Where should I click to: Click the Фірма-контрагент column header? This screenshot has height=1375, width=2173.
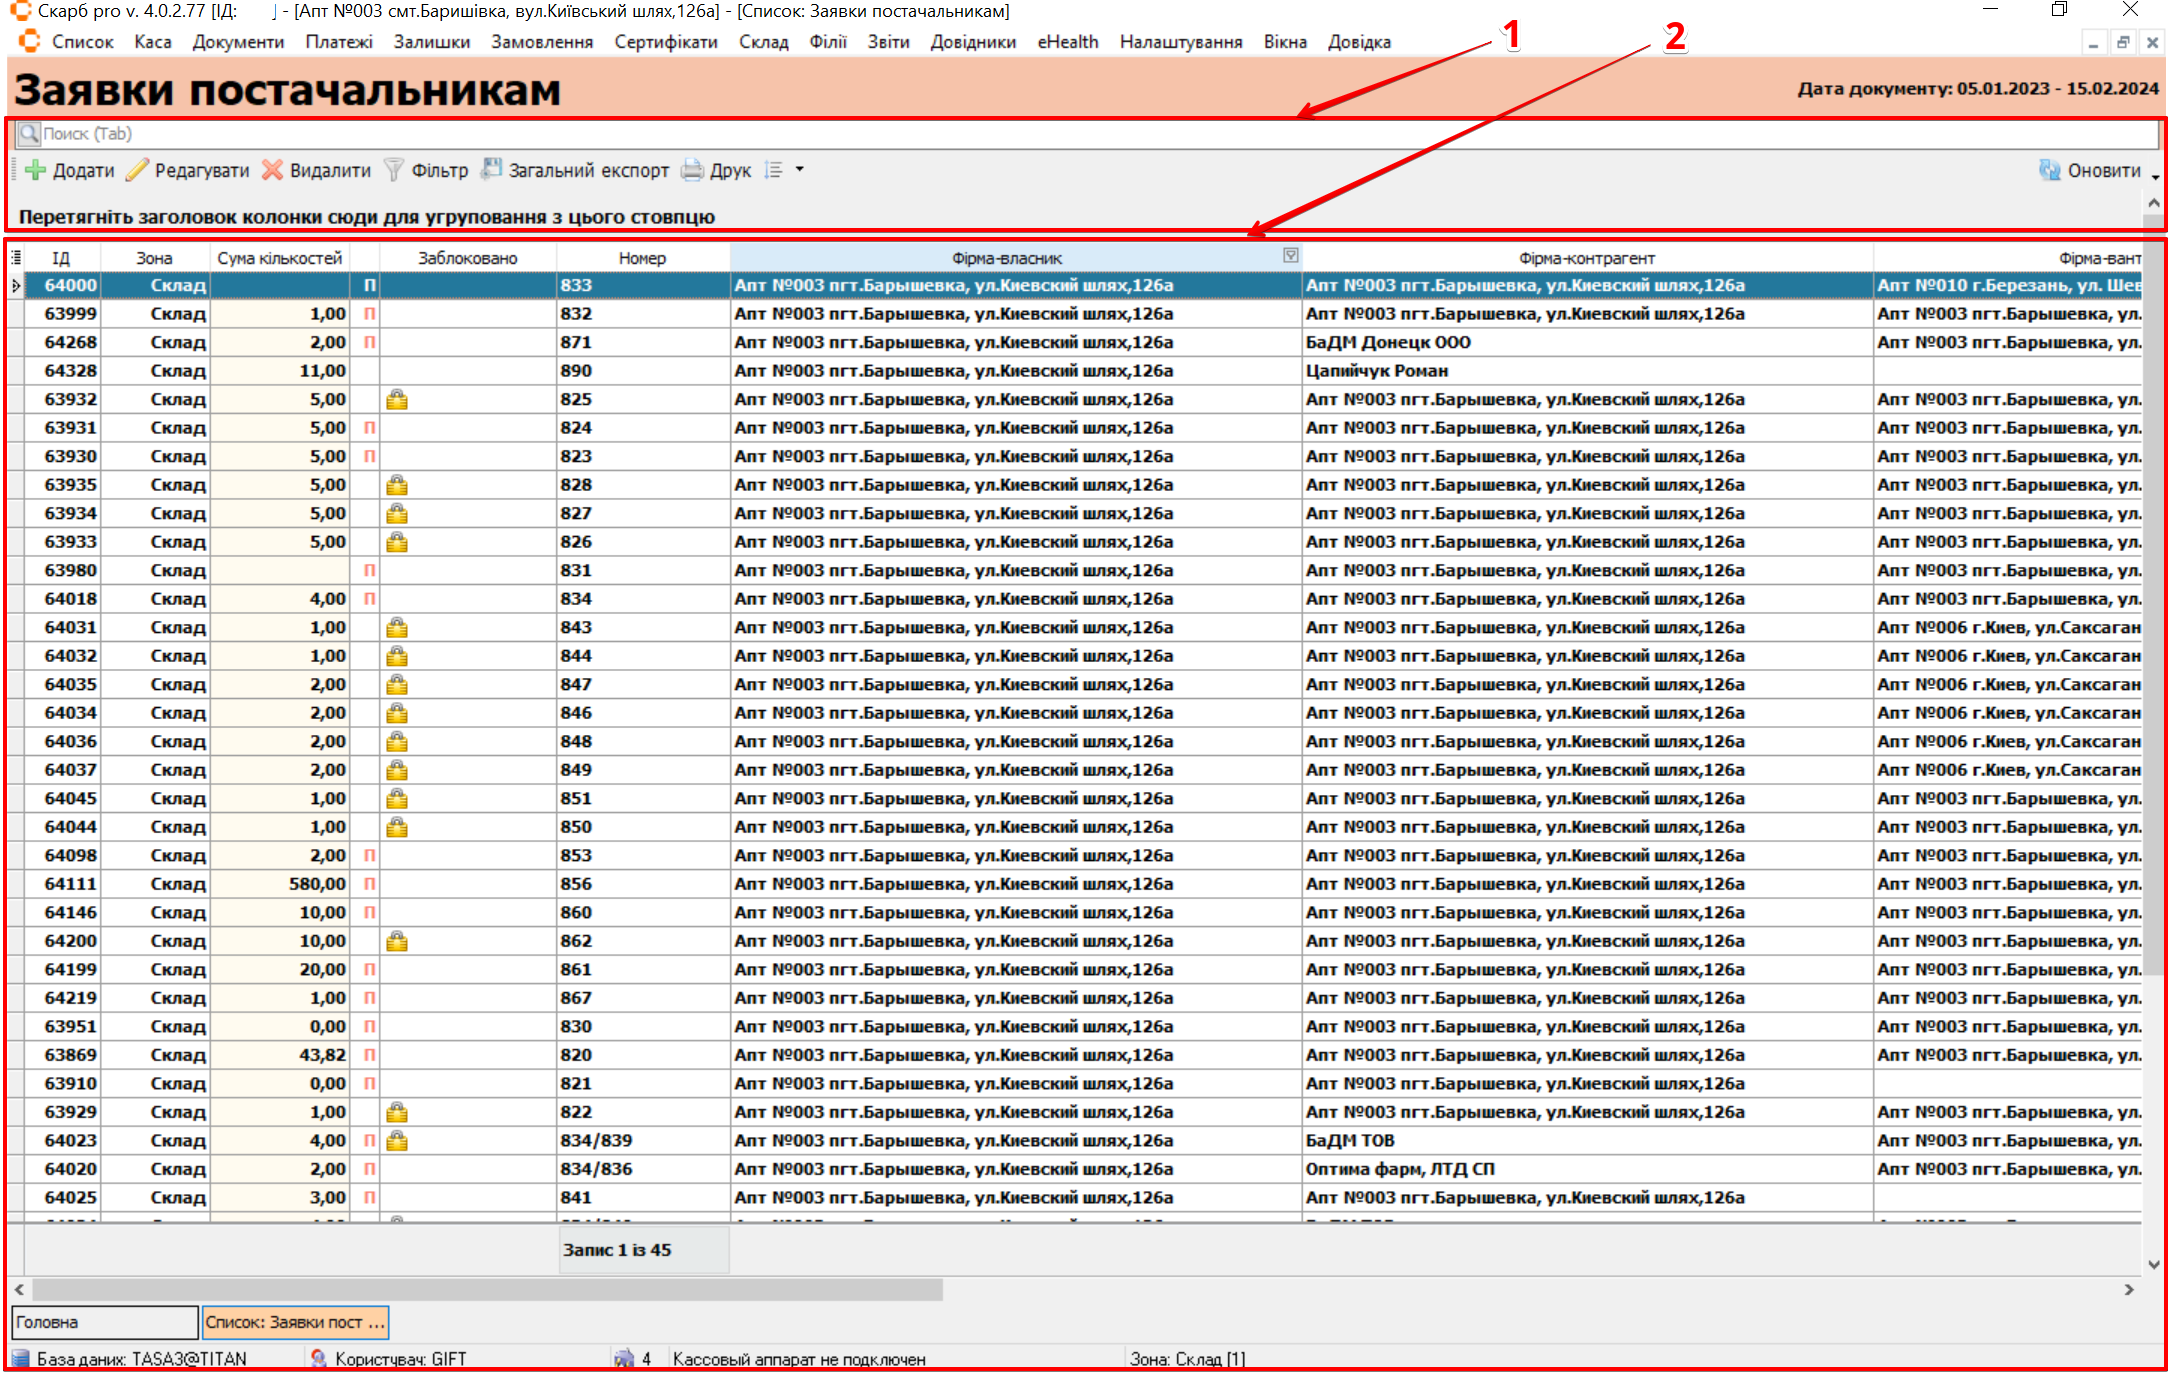[1586, 258]
